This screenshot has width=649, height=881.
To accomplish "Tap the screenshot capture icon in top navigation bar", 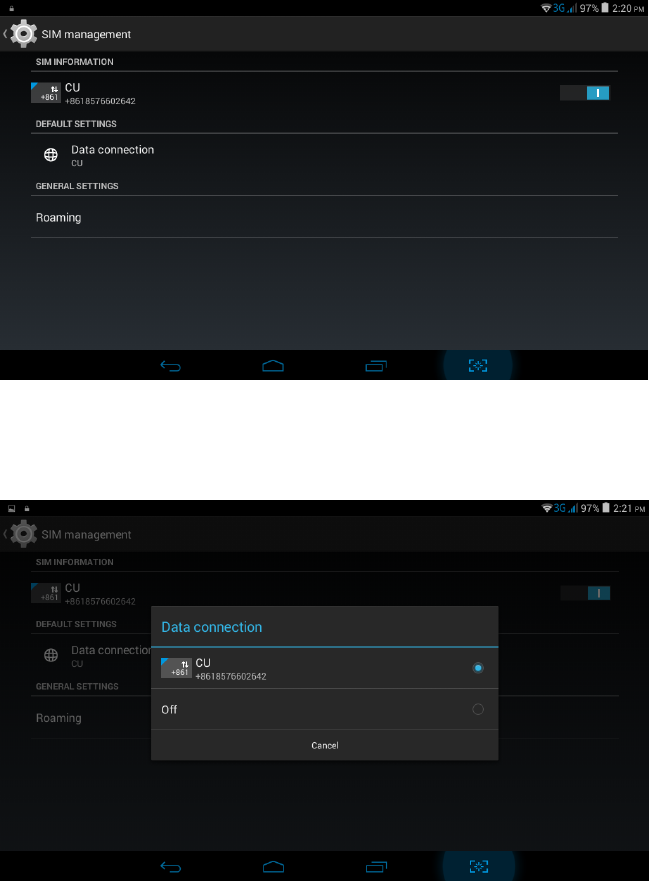I will (478, 366).
